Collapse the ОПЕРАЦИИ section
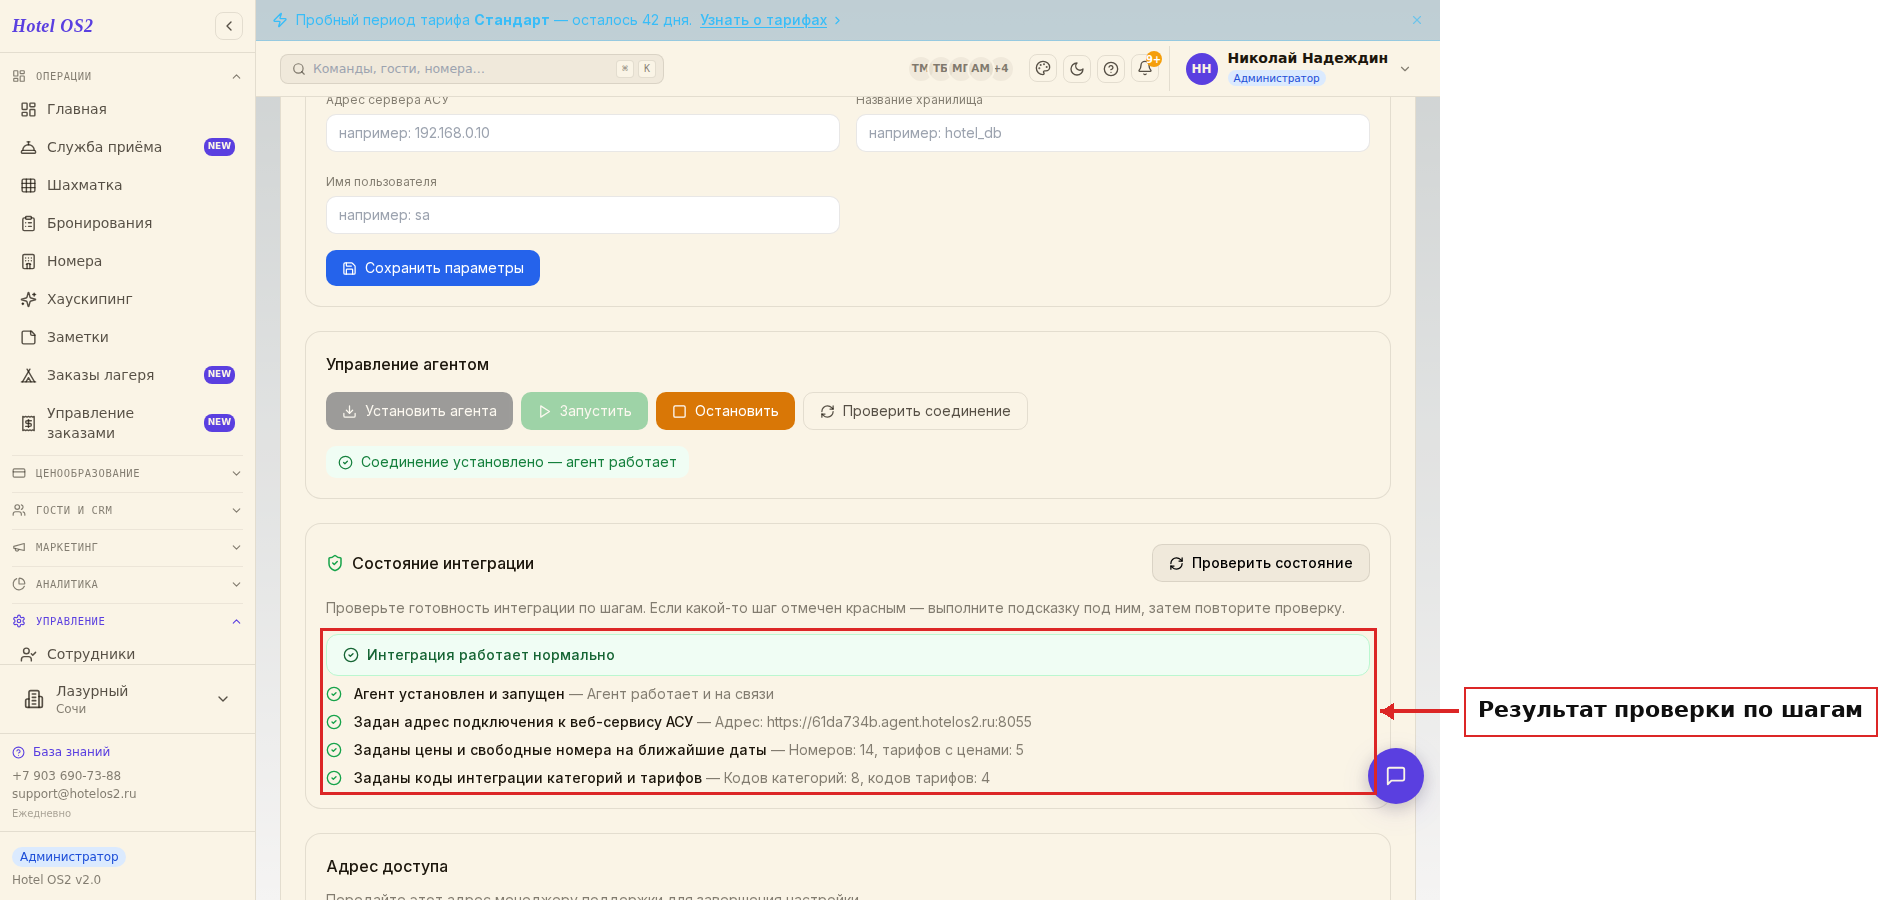This screenshot has width=1901, height=900. [127, 76]
